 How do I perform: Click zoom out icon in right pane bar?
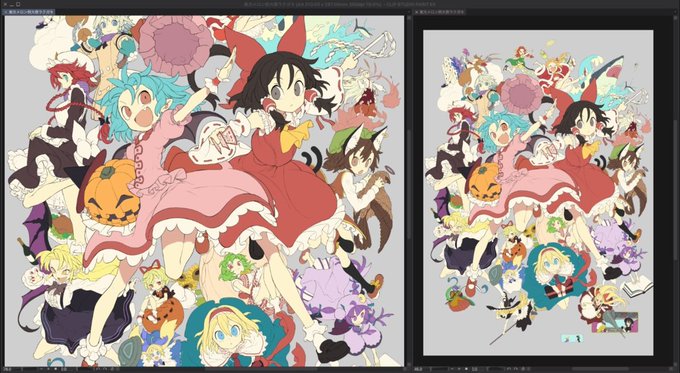coord(452,369)
